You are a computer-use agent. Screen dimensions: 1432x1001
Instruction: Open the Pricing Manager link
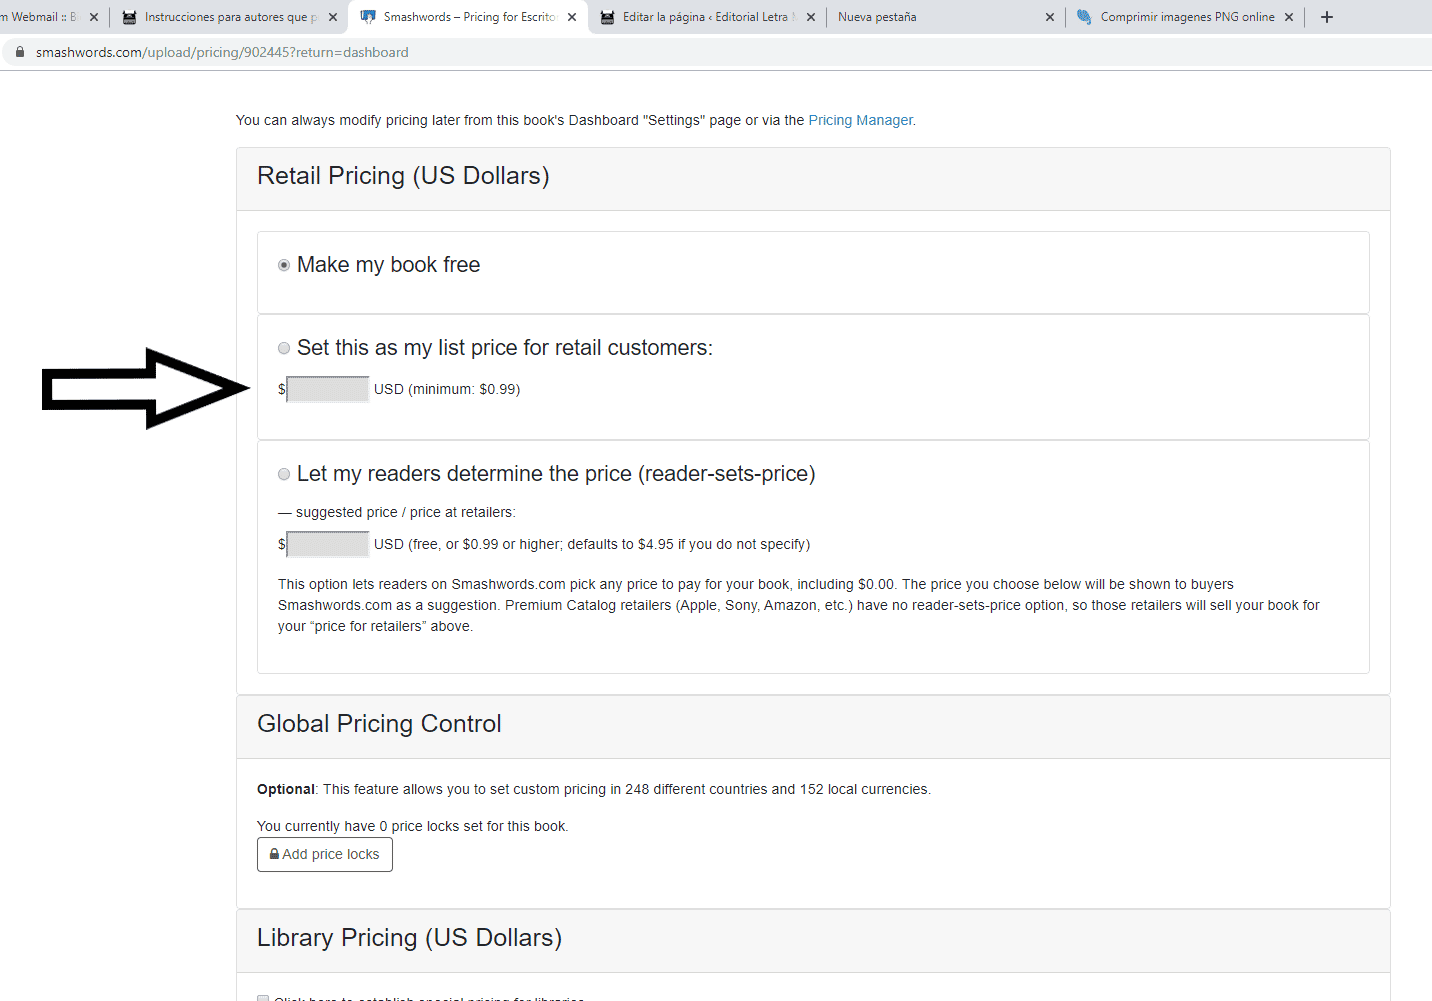(860, 120)
